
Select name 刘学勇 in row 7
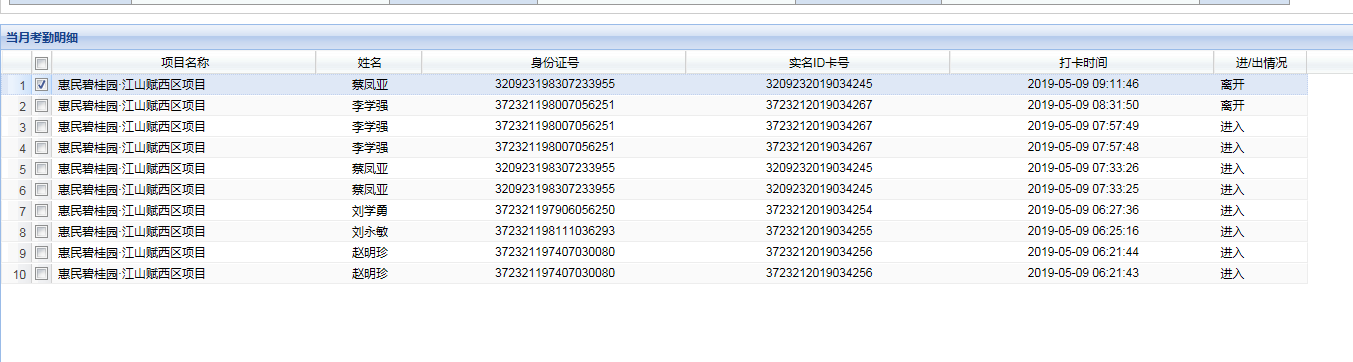(369, 211)
